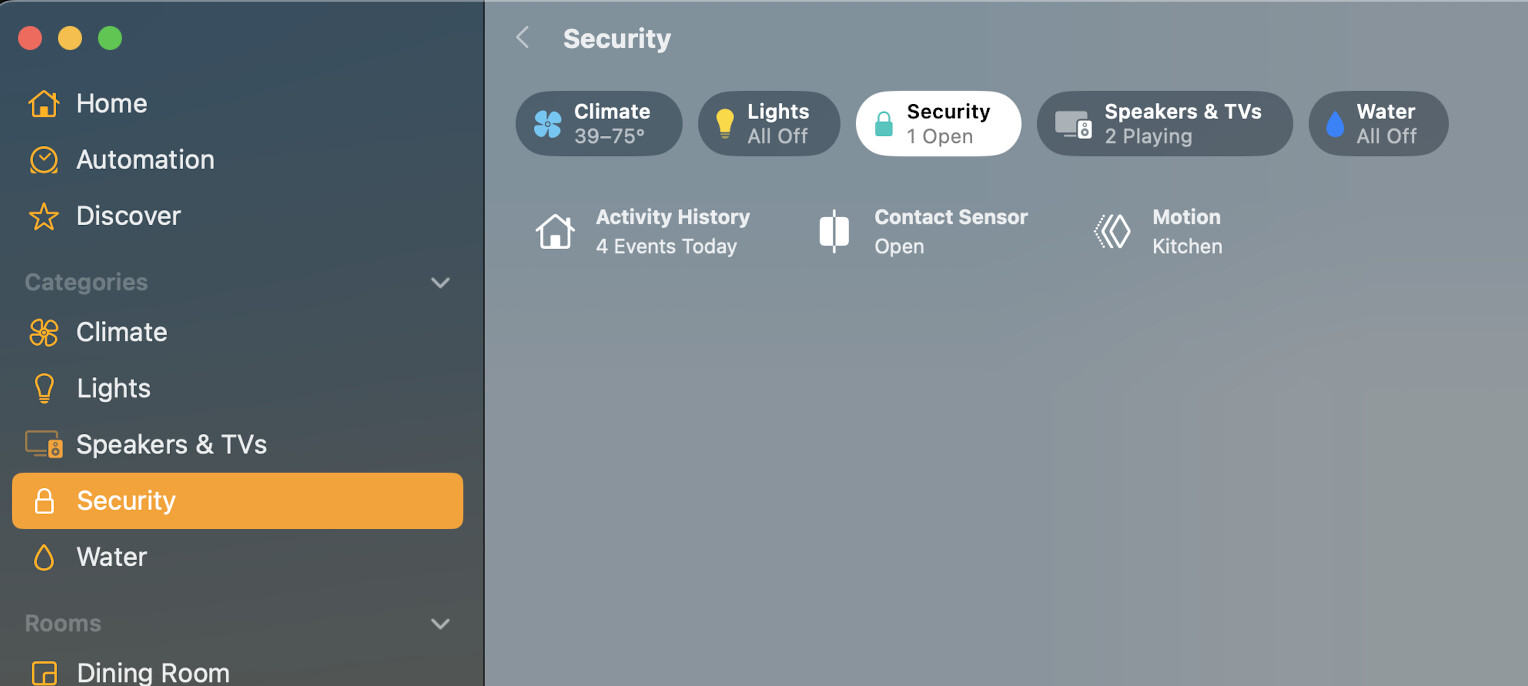Image resolution: width=1528 pixels, height=686 pixels.
Task: Click the Security 1 Open pill
Action: click(938, 124)
